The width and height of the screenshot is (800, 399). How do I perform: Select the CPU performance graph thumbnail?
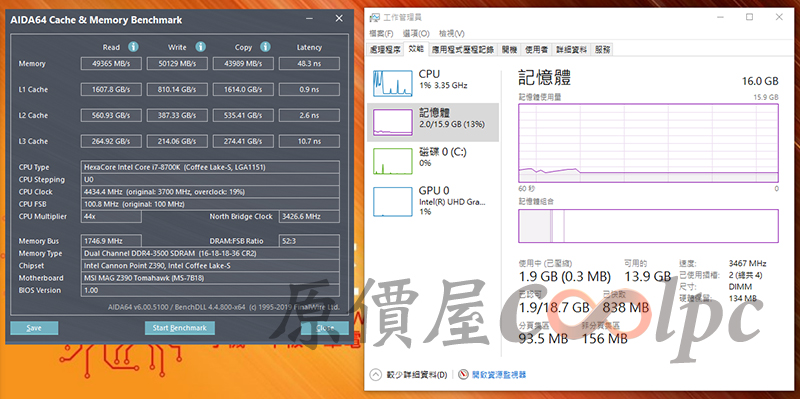[392, 83]
